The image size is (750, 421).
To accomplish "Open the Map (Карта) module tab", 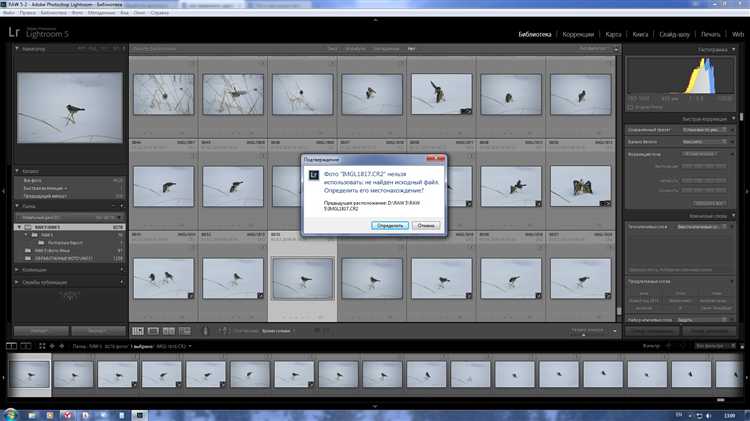I will [613, 34].
